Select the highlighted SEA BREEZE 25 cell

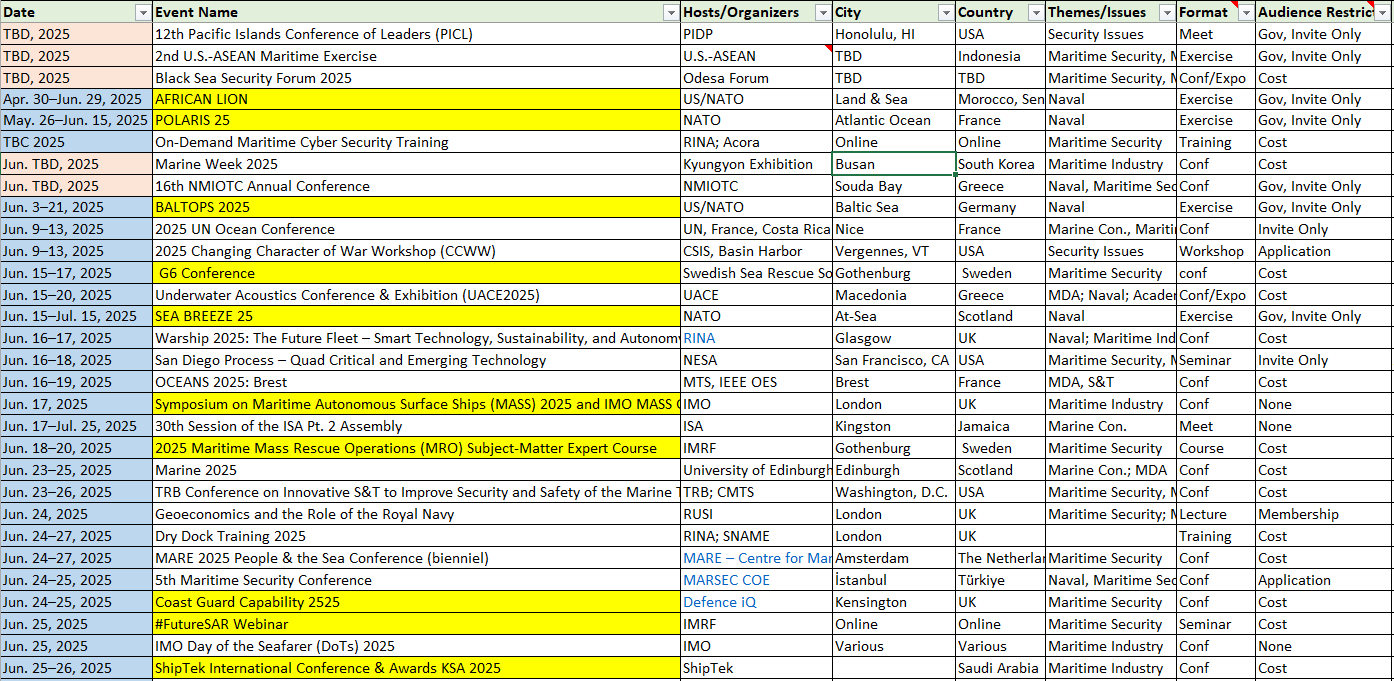416,316
